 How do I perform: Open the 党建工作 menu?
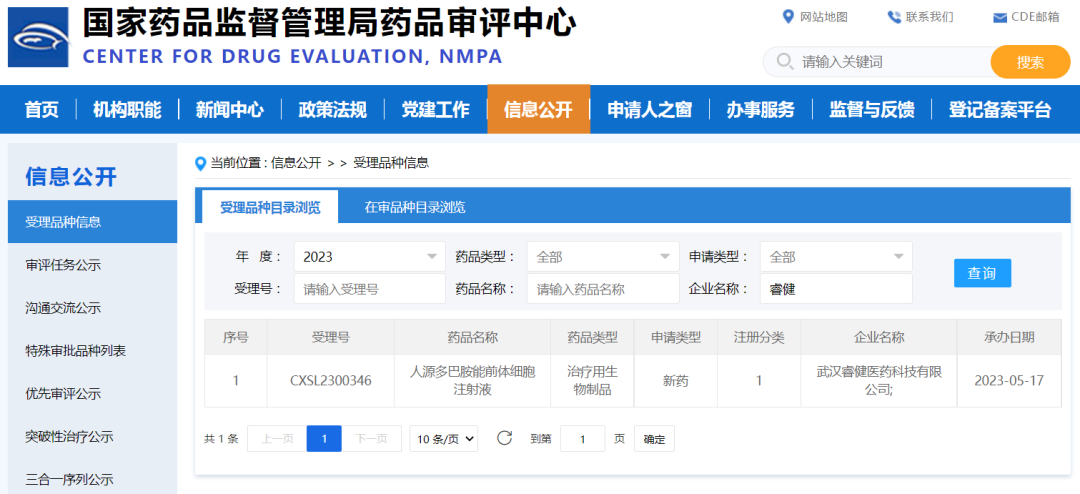pyautogui.click(x=435, y=110)
